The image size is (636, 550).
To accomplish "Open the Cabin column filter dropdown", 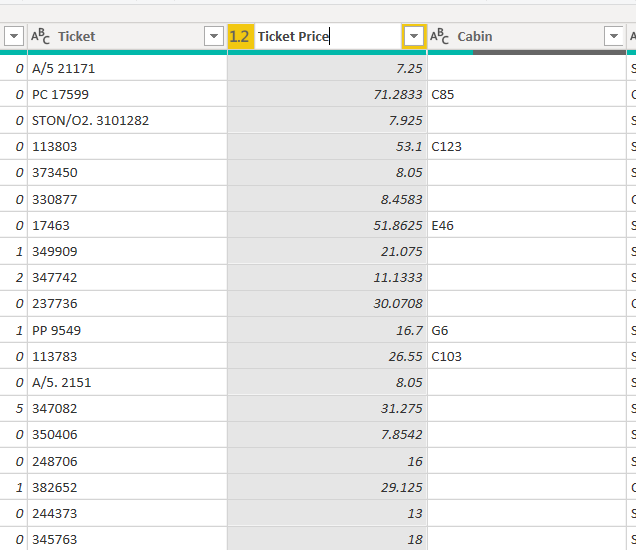I will (614, 37).
